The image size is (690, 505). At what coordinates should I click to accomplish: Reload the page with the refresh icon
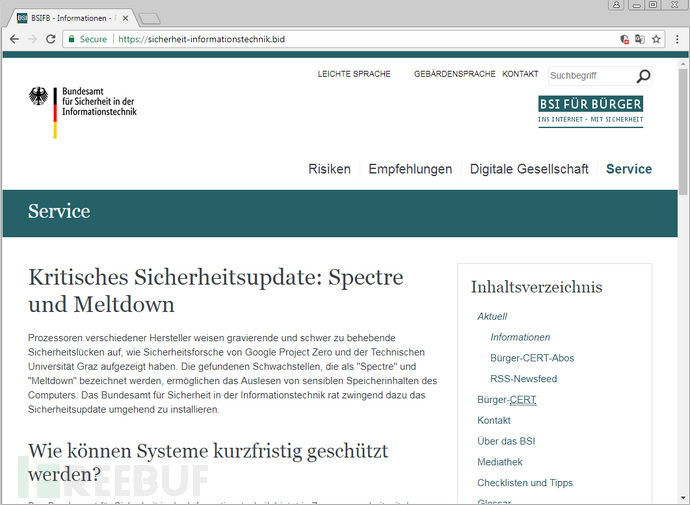pos(51,39)
